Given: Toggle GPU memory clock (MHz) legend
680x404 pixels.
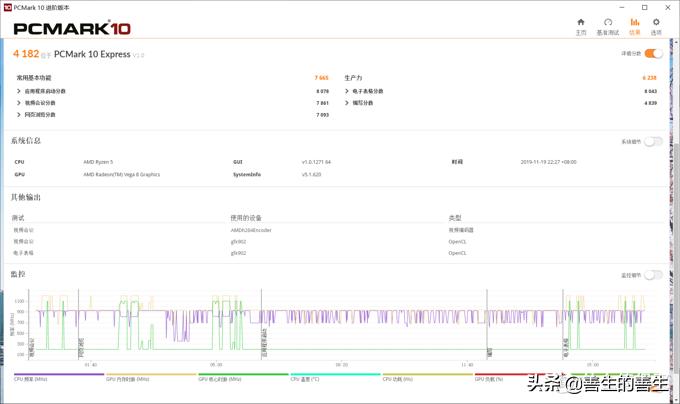Looking at the screenshot, I should point(151,377).
